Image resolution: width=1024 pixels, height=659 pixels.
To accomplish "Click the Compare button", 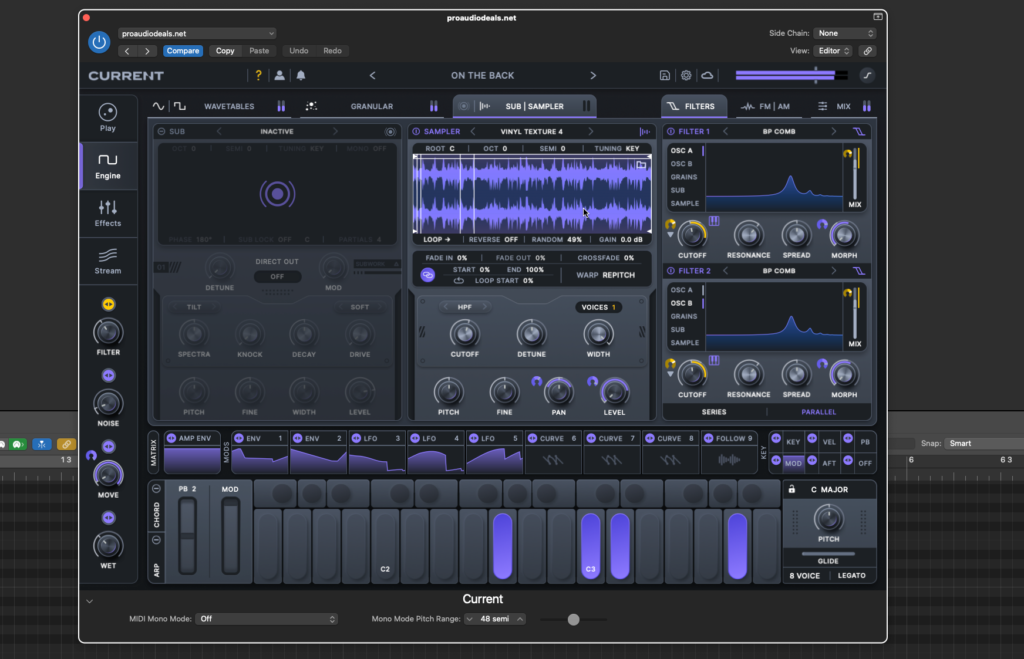I will 182,51.
